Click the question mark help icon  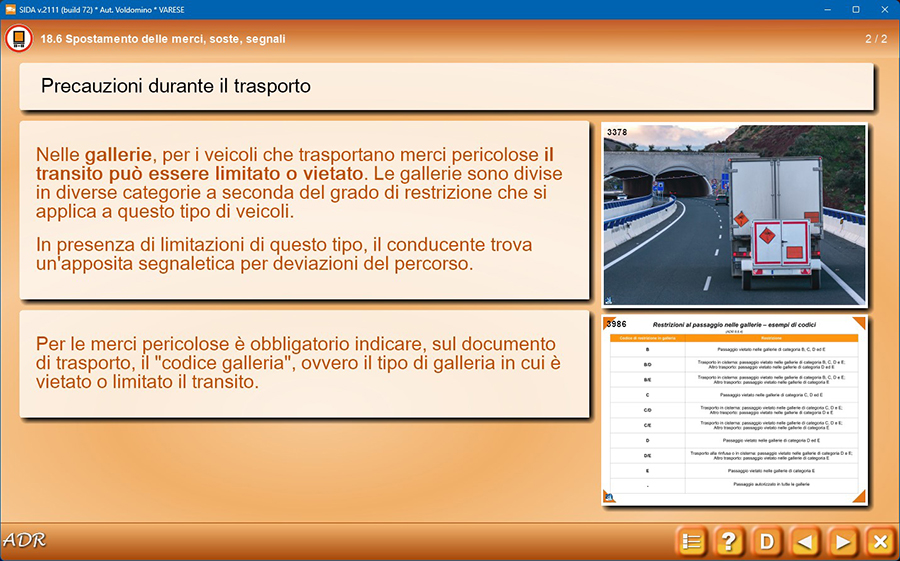point(728,542)
